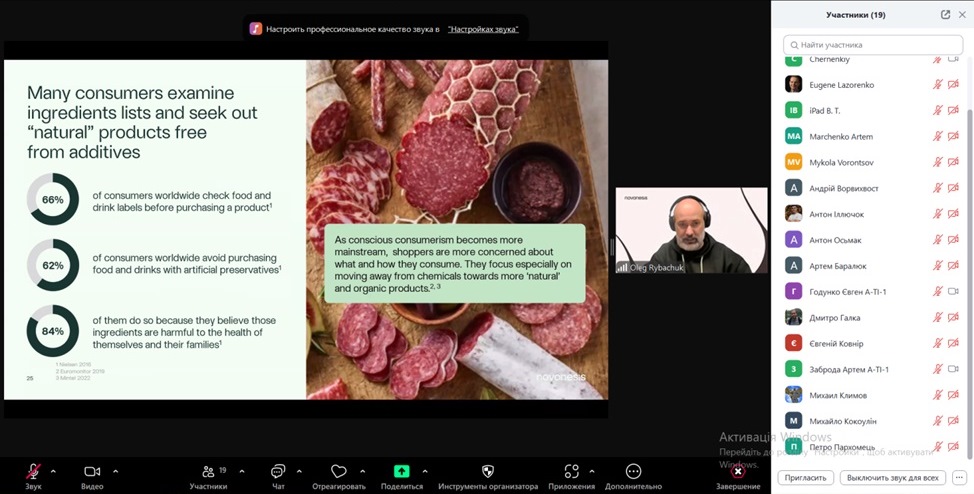Click the Пригласить invite button
974x494 pixels.
point(805,478)
